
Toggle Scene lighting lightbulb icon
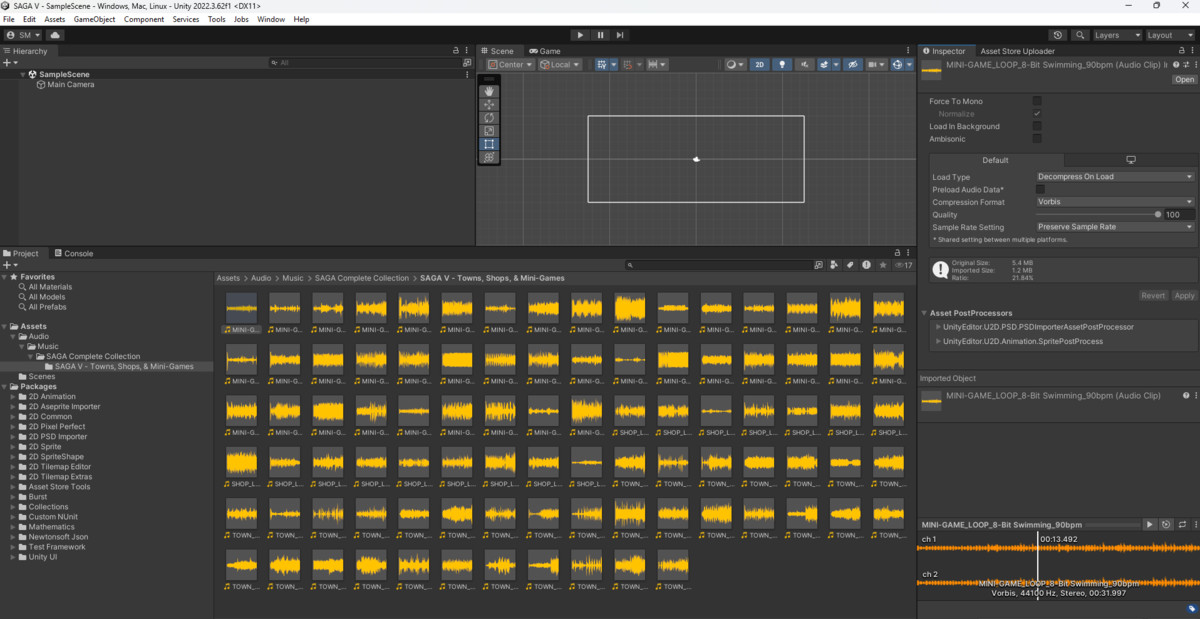(x=783, y=65)
